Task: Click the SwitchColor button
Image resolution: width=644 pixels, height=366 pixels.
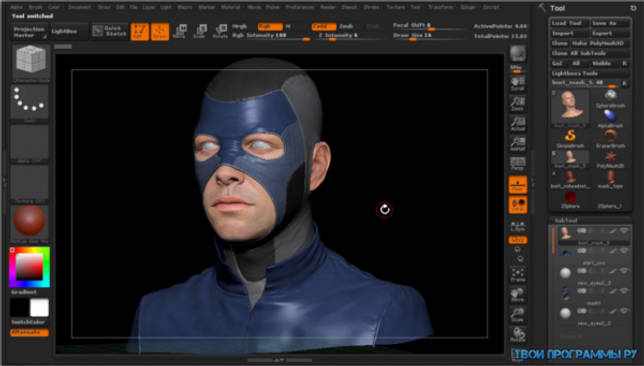Action: pos(28,322)
